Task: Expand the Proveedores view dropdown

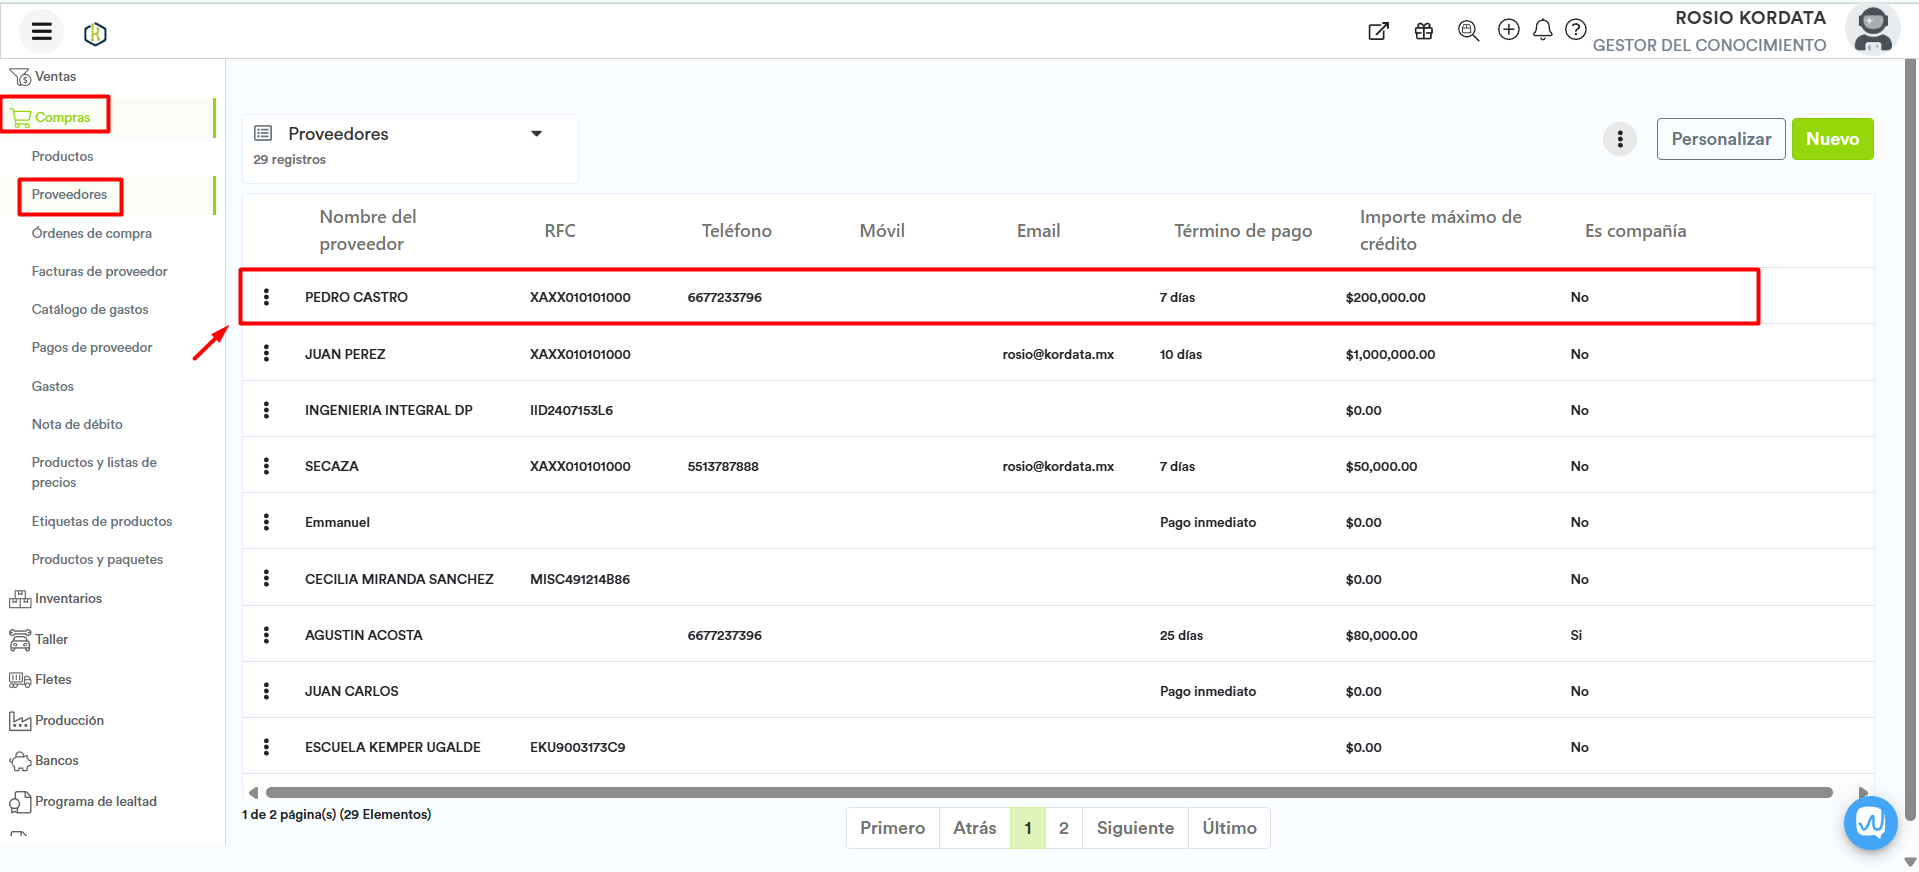Action: point(536,134)
